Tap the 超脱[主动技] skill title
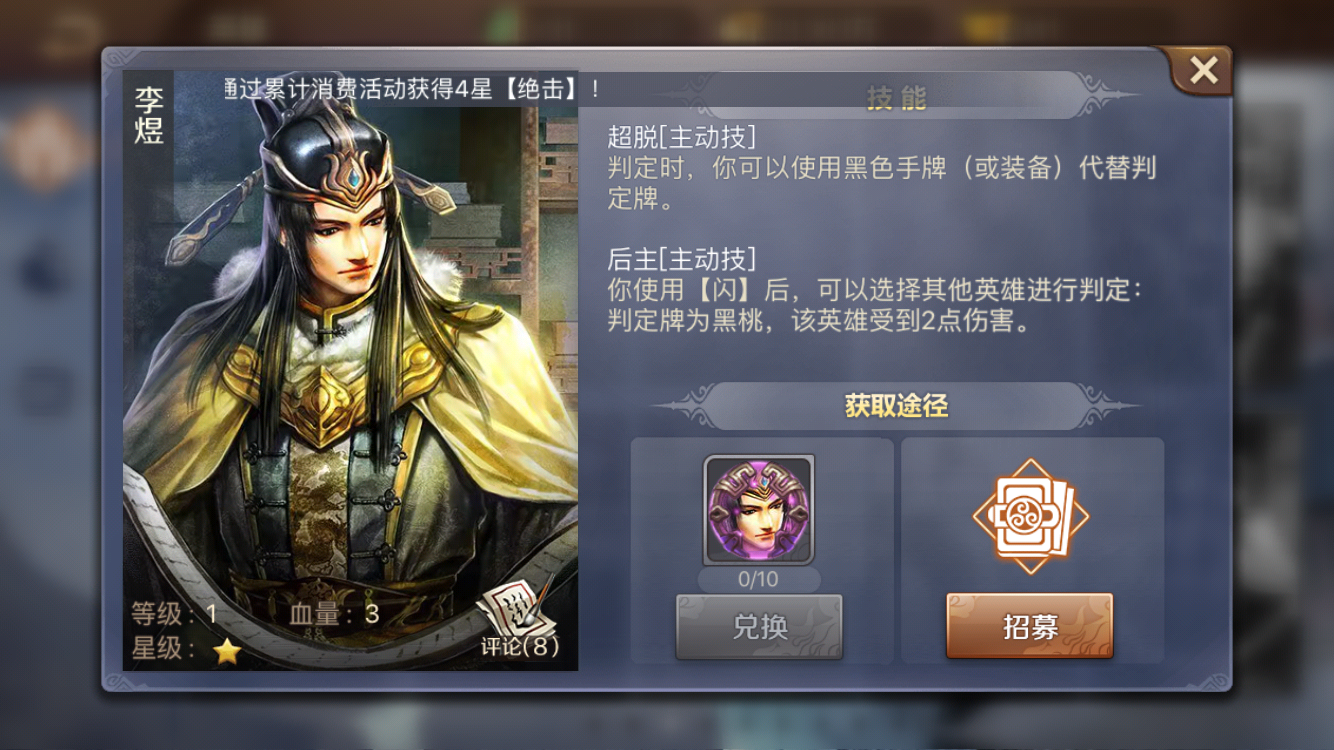The image size is (1334, 750). point(682,137)
